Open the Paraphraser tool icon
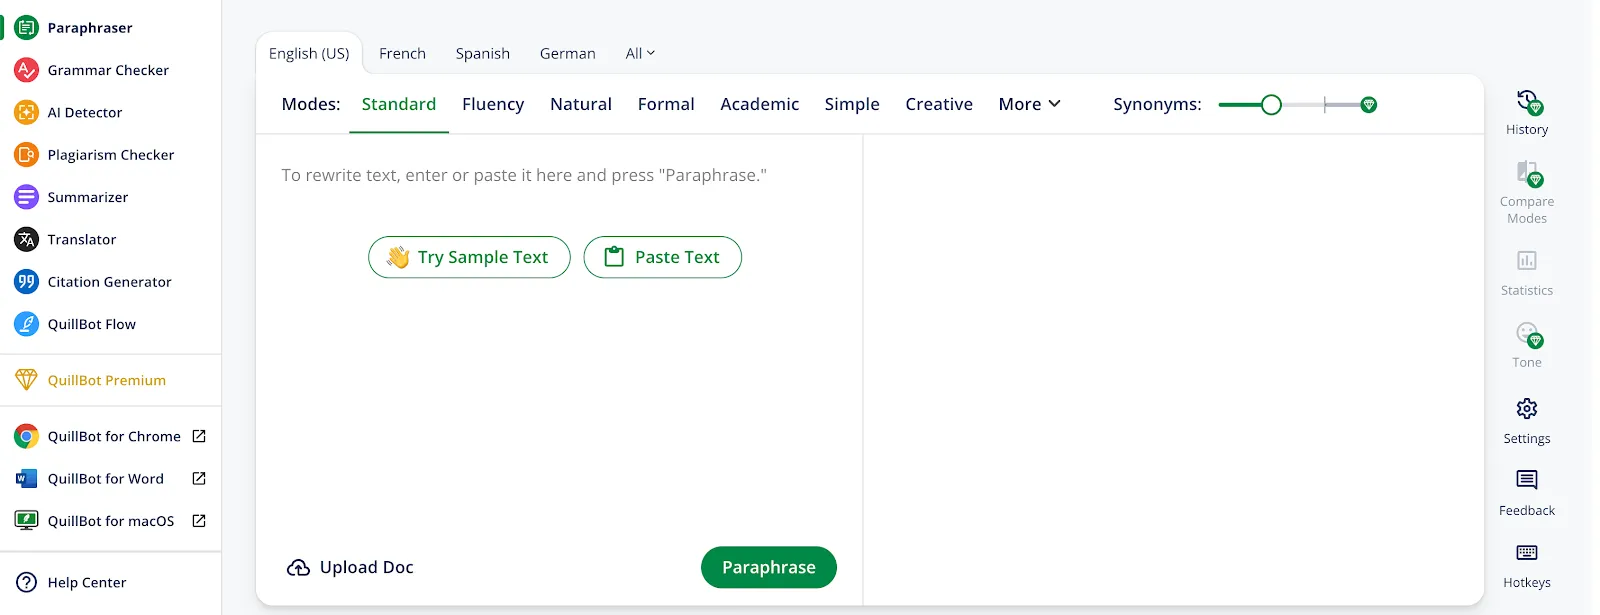 point(26,28)
